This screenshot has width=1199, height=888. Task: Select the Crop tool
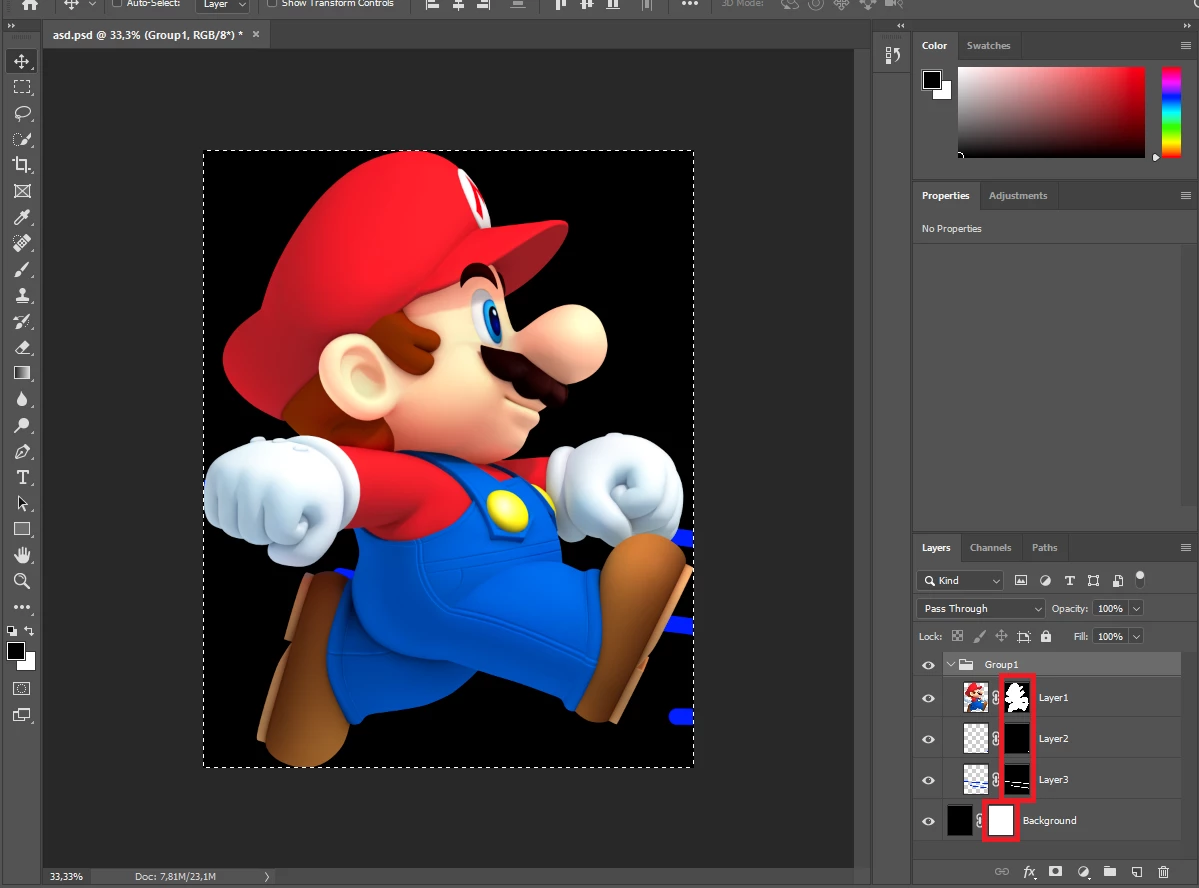click(x=22, y=165)
